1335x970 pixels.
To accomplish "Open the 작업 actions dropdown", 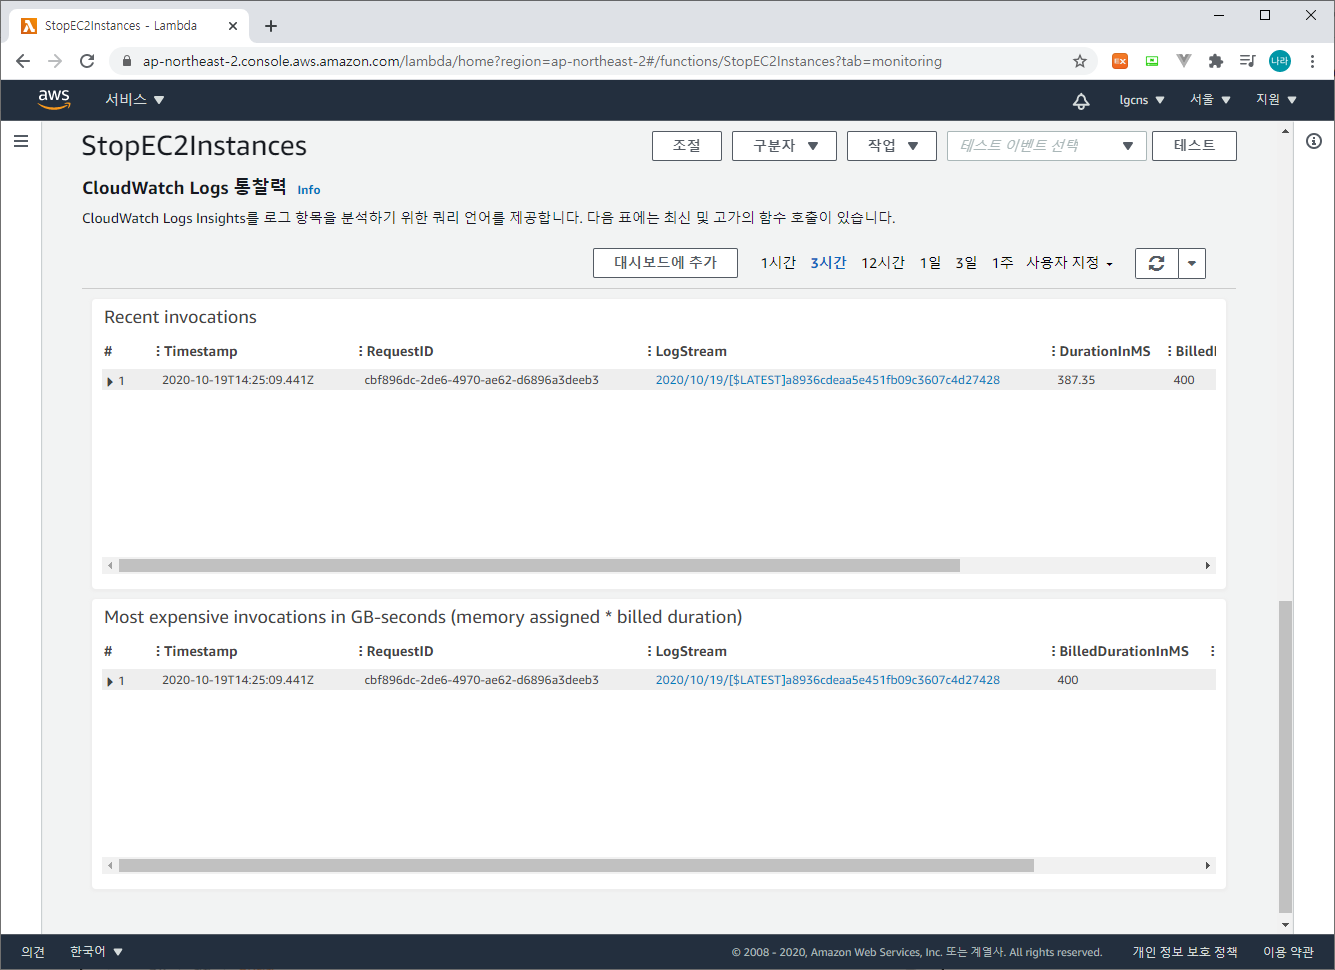I will (892, 146).
